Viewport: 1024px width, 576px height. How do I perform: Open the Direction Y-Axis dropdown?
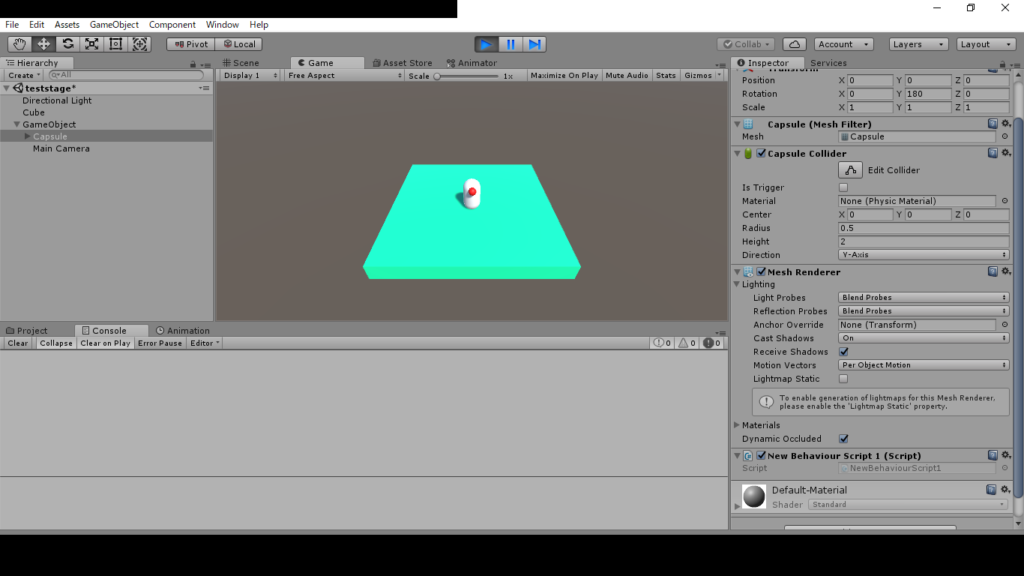tap(923, 255)
